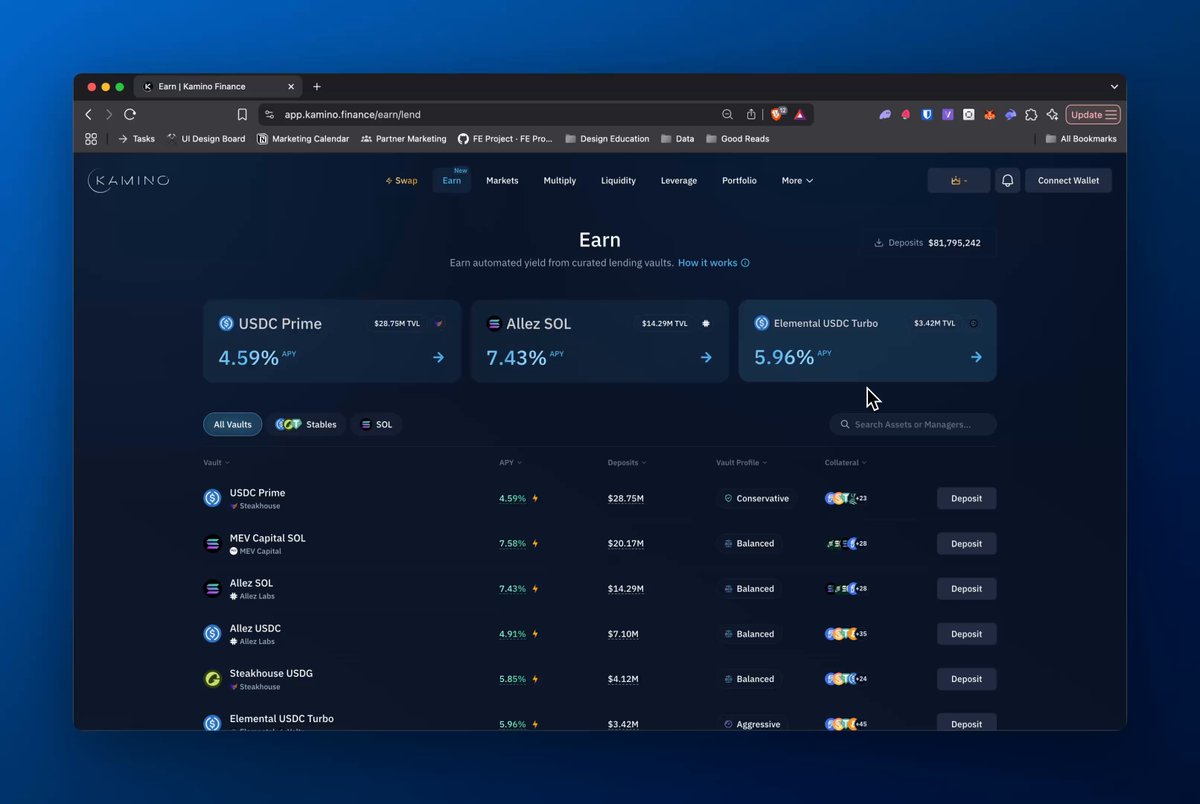Open the Bitwarden shield extension

tap(927, 115)
